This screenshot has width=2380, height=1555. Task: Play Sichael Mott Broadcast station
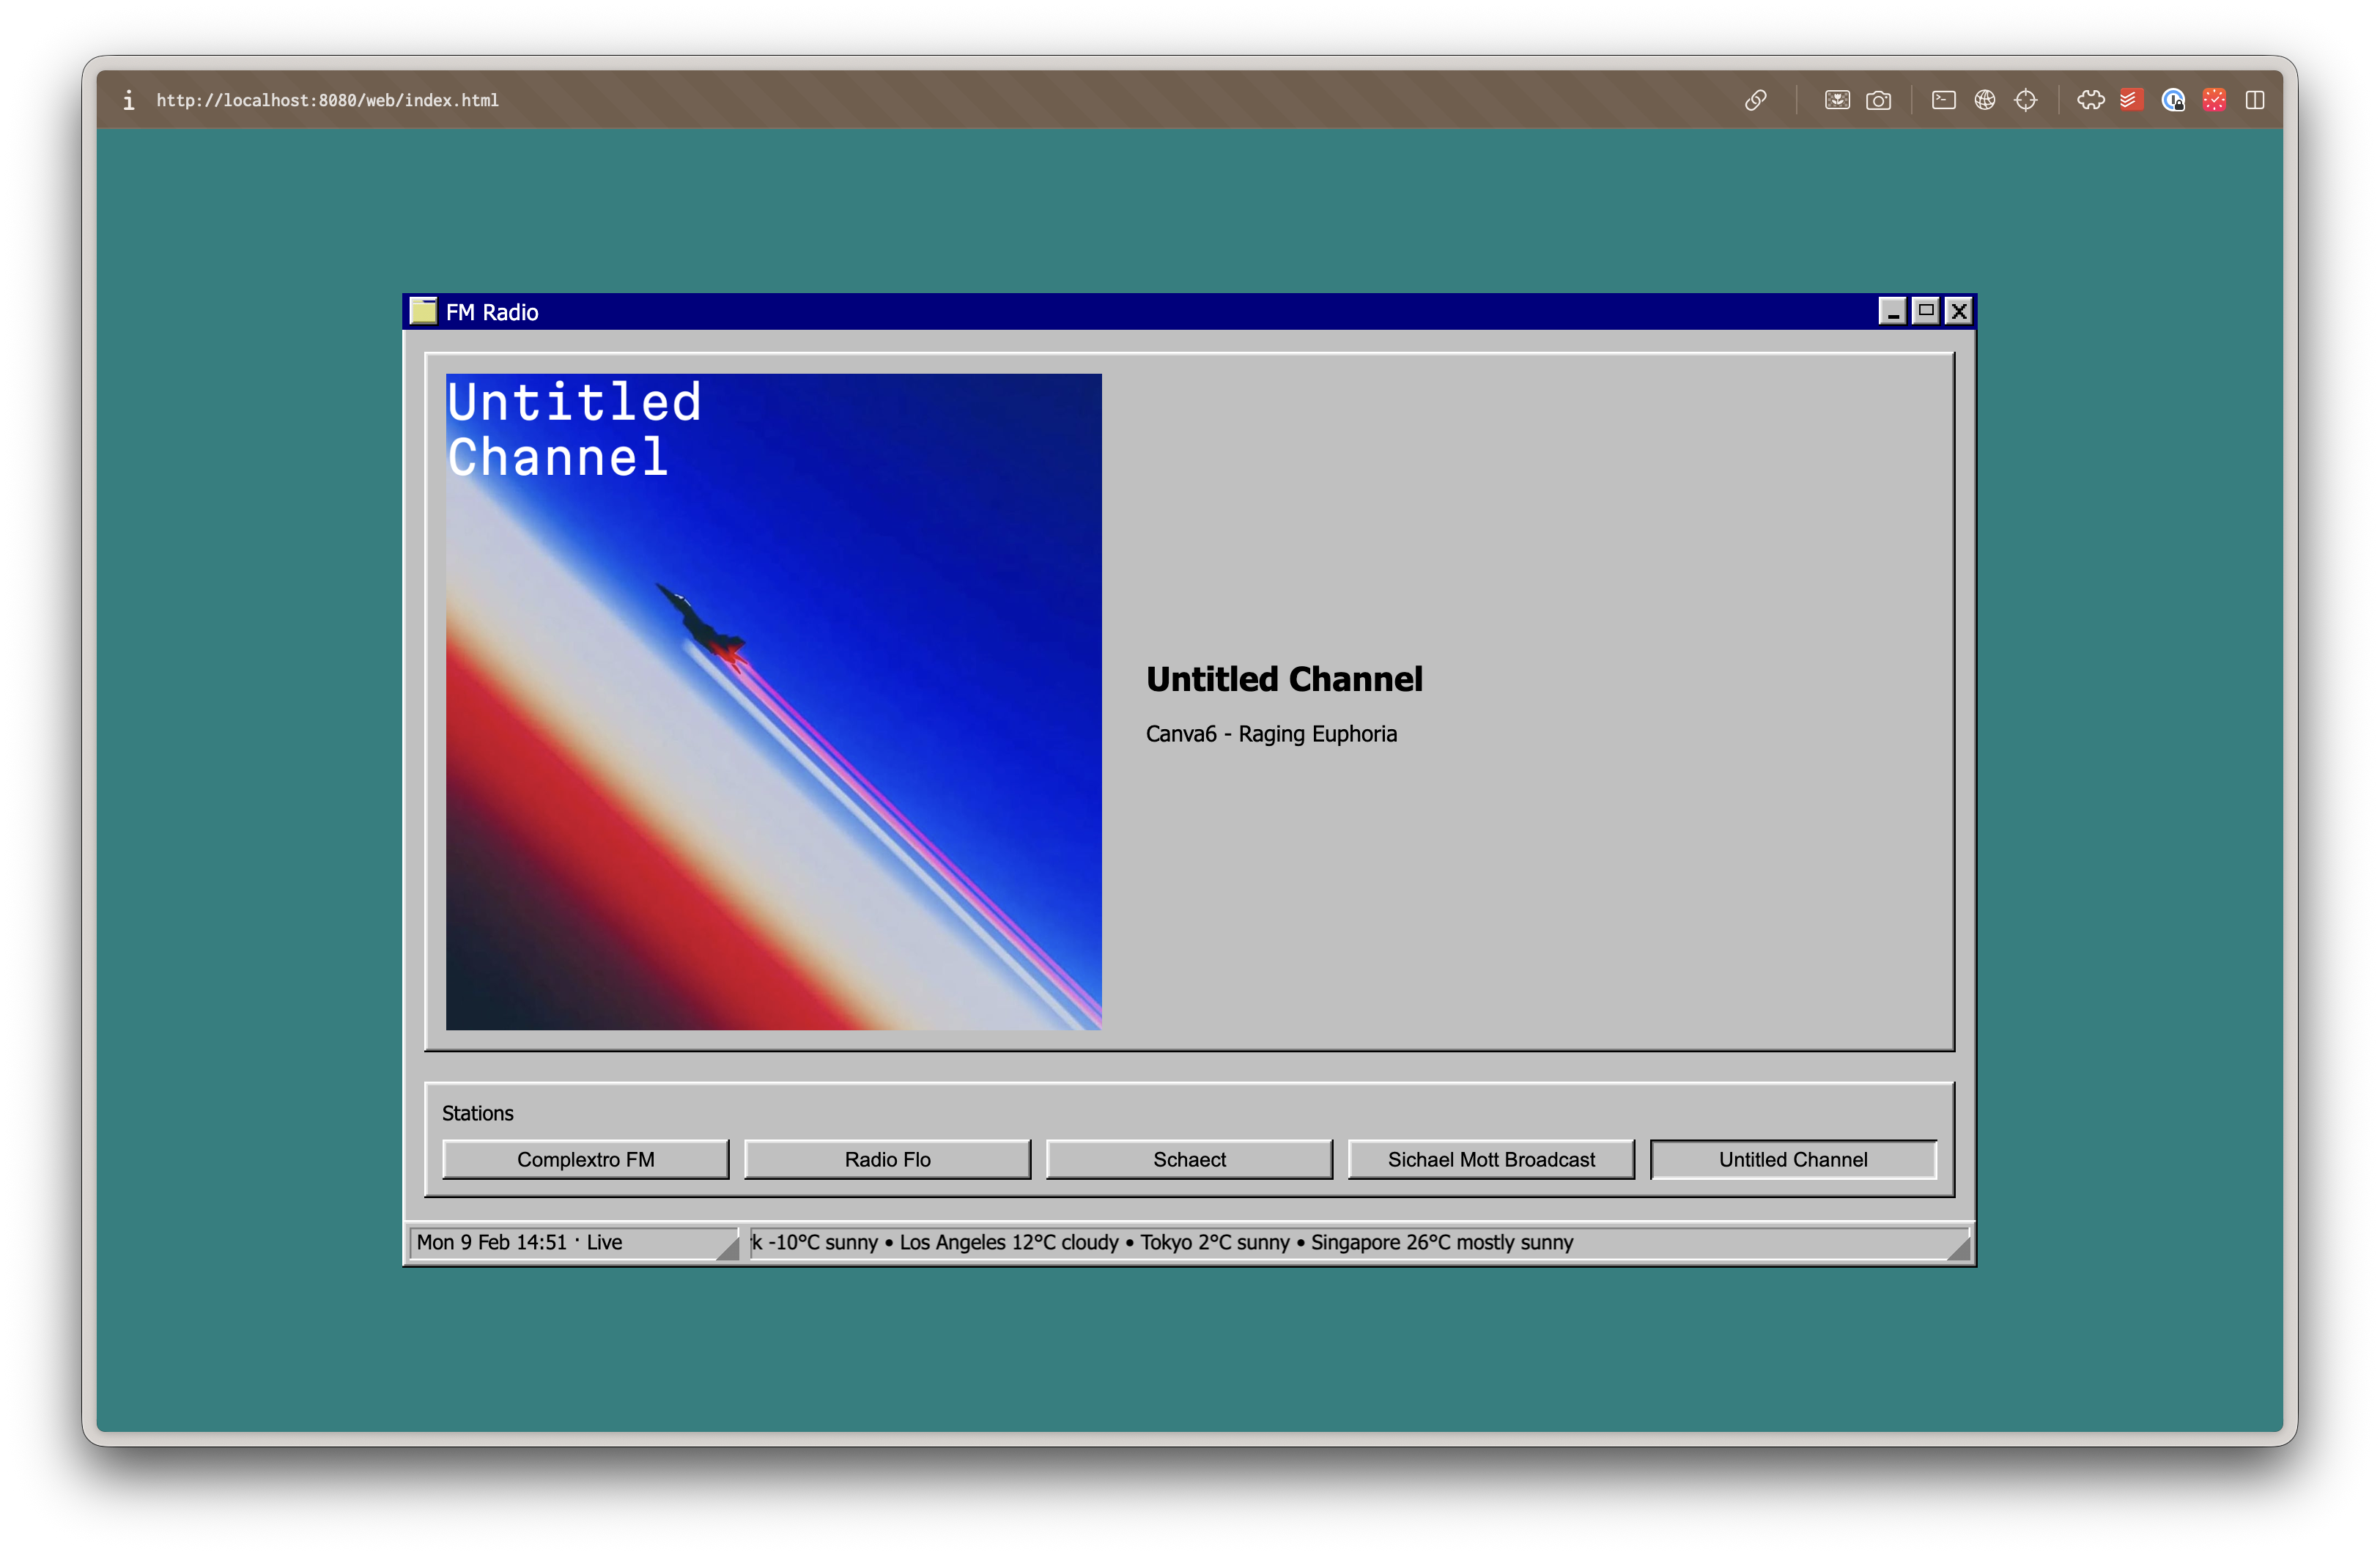[x=1490, y=1159]
